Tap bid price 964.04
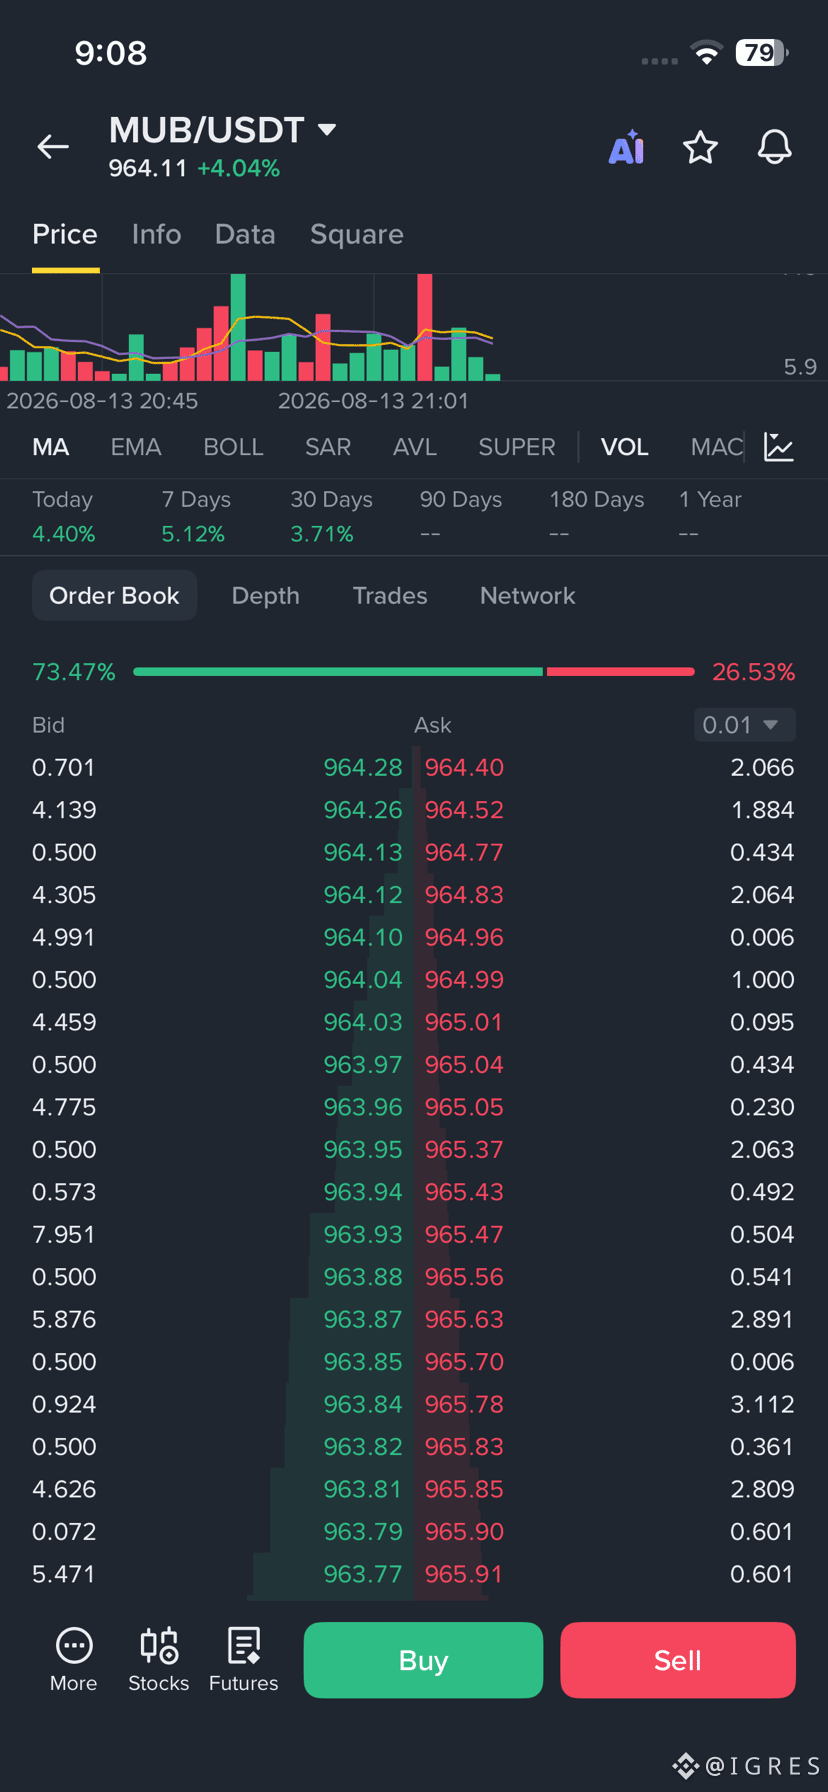The image size is (828, 1792). coord(363,980)
